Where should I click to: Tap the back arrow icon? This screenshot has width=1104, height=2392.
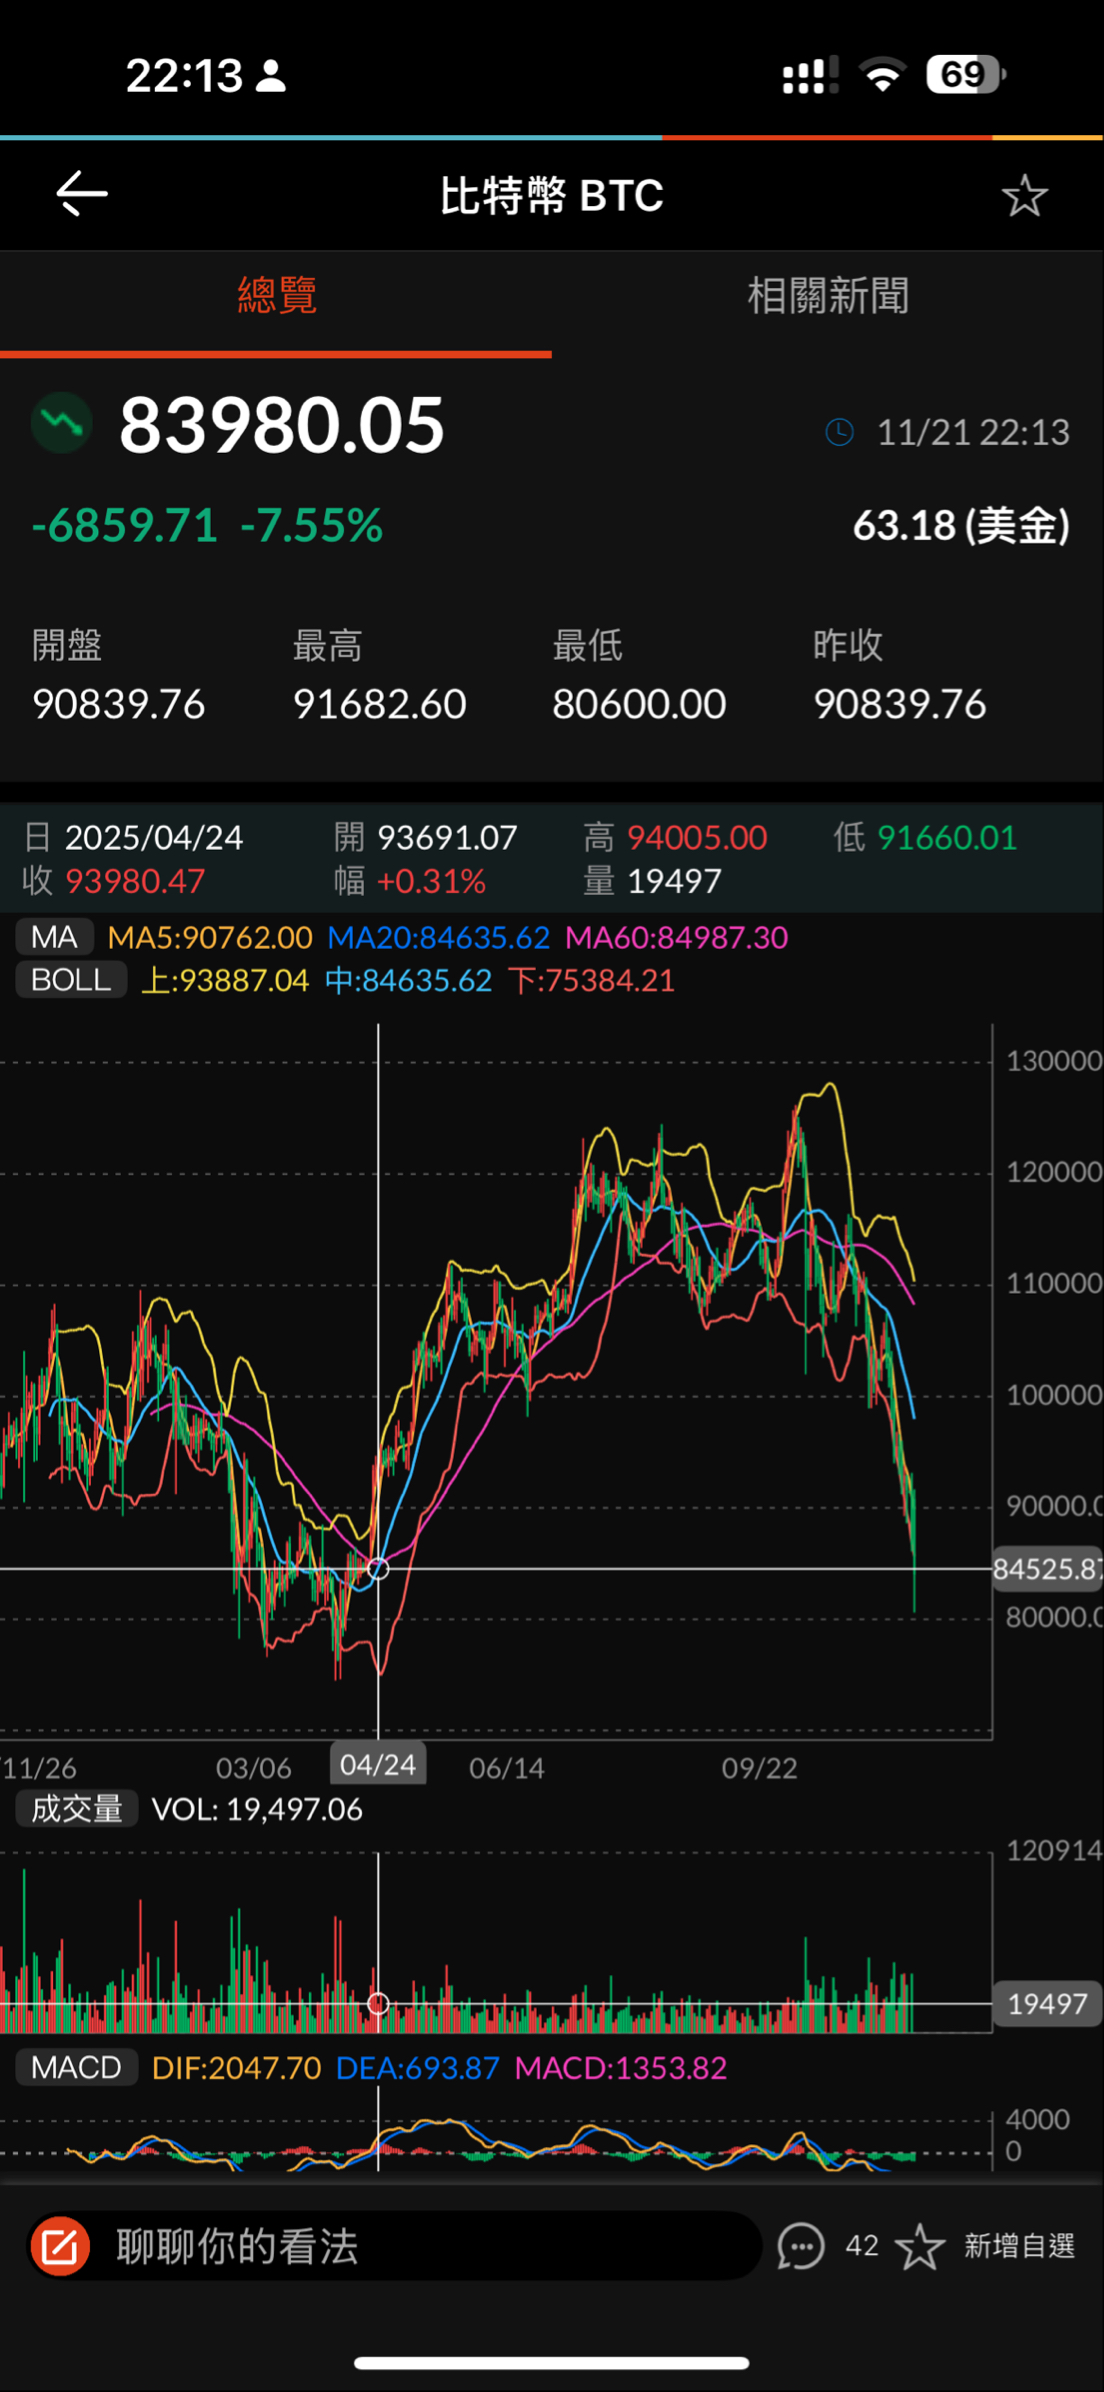(x=81, y=194)
